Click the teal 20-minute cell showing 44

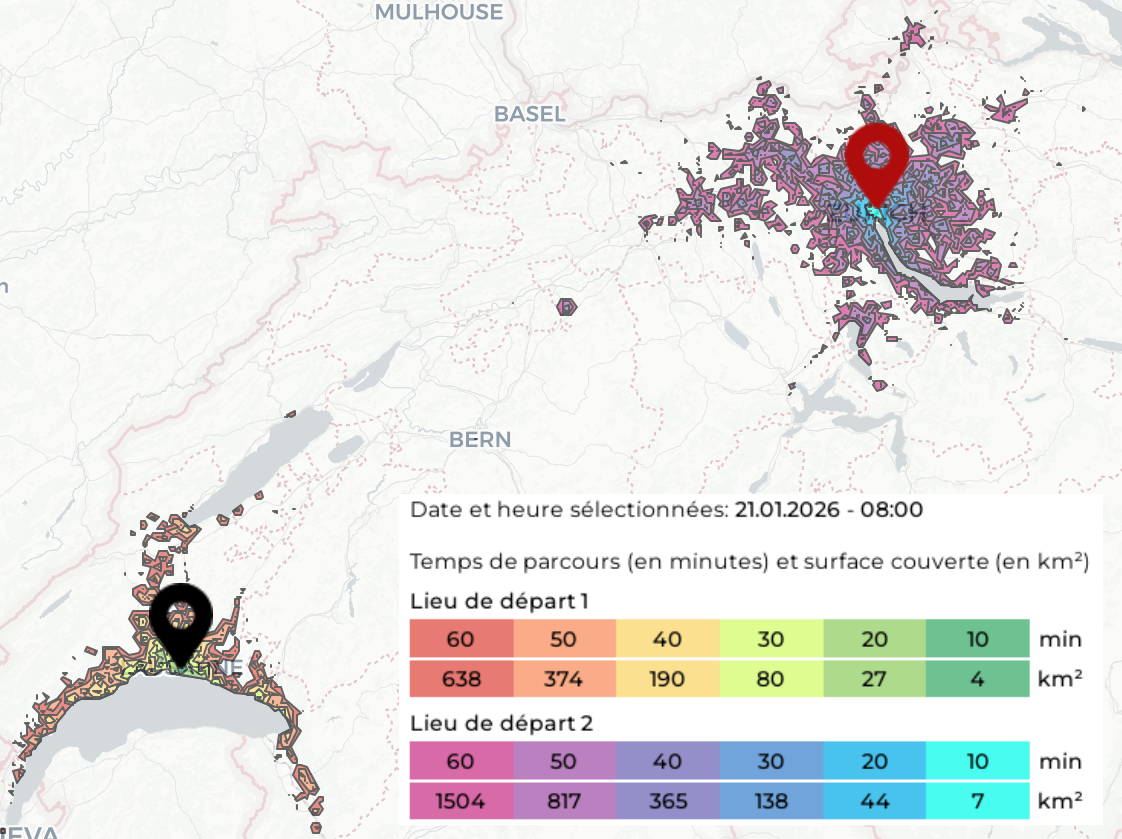(x=874, y=801)
